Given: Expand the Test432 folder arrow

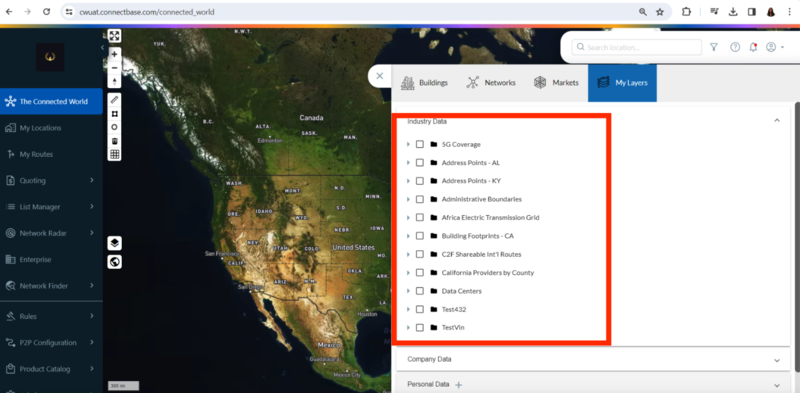Looking at the screenshot, I should click(408, 309).
